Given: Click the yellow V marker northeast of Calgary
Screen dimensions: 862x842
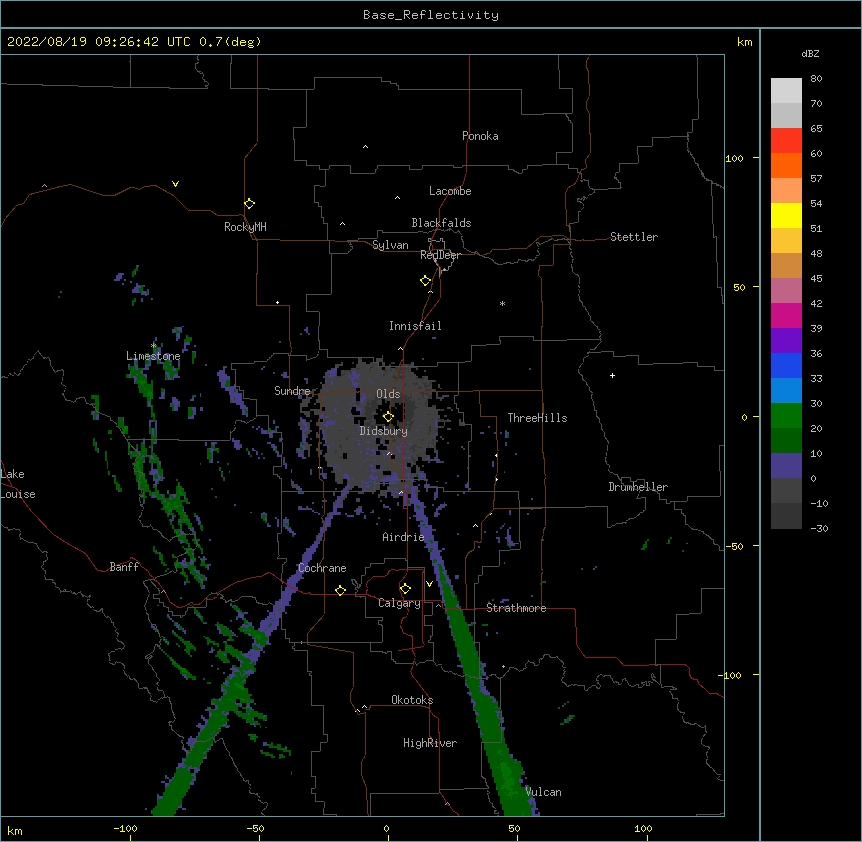Looking at the screenshot, I should 429,584.
